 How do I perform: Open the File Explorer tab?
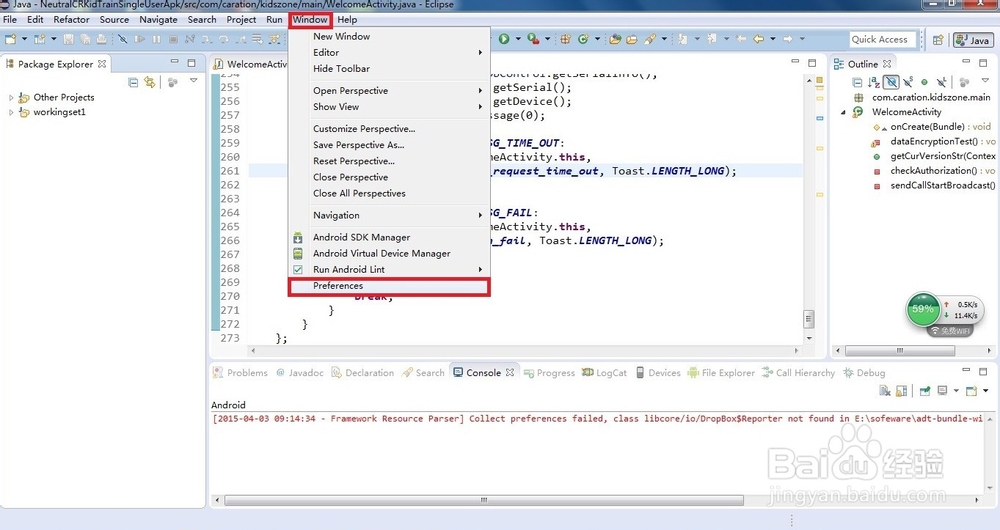tap(721, 372)
